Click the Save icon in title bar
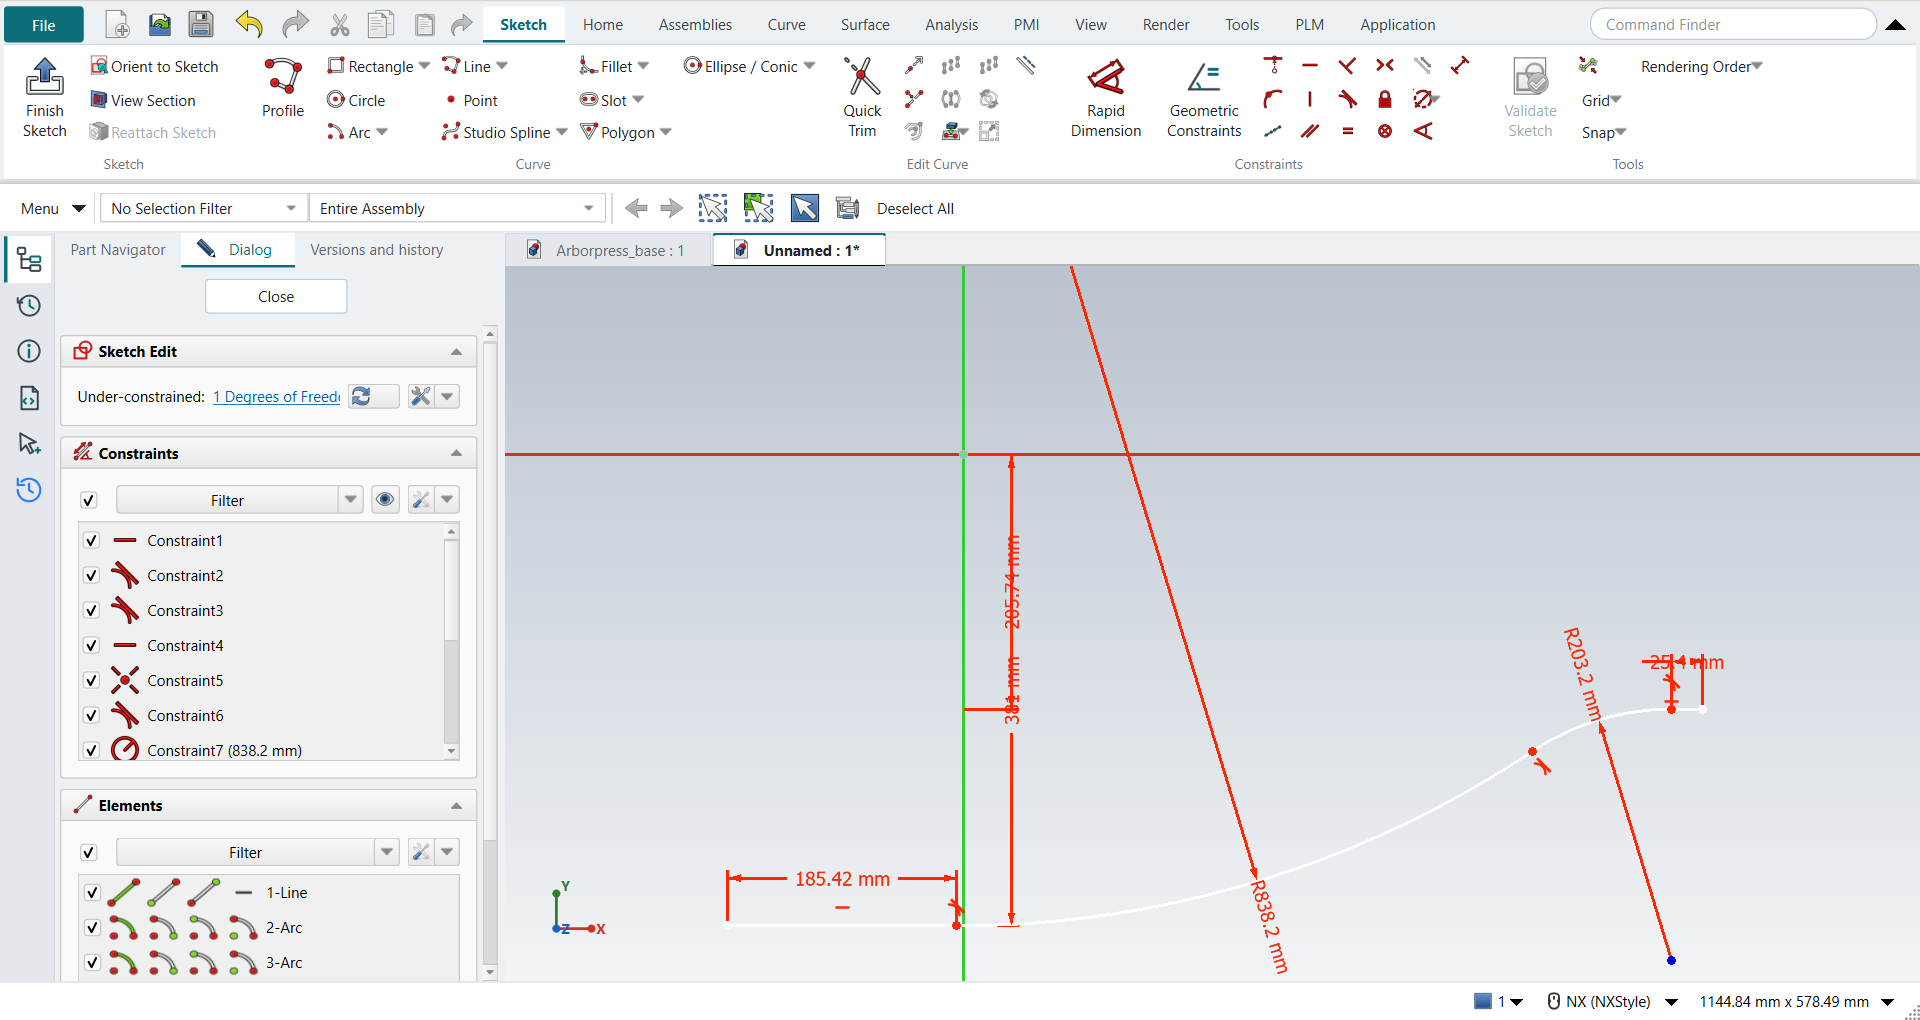 tap(201, 25)
